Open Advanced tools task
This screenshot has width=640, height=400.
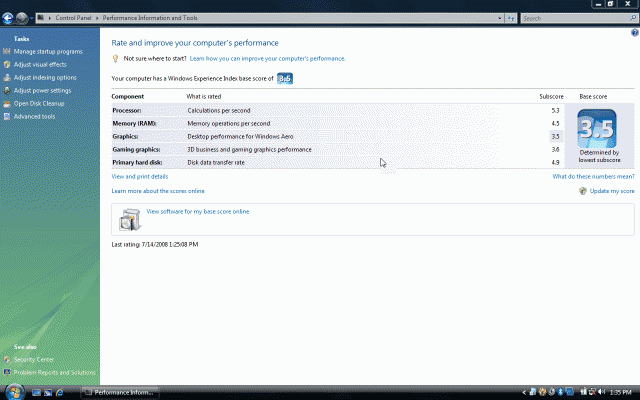(34, 117)
